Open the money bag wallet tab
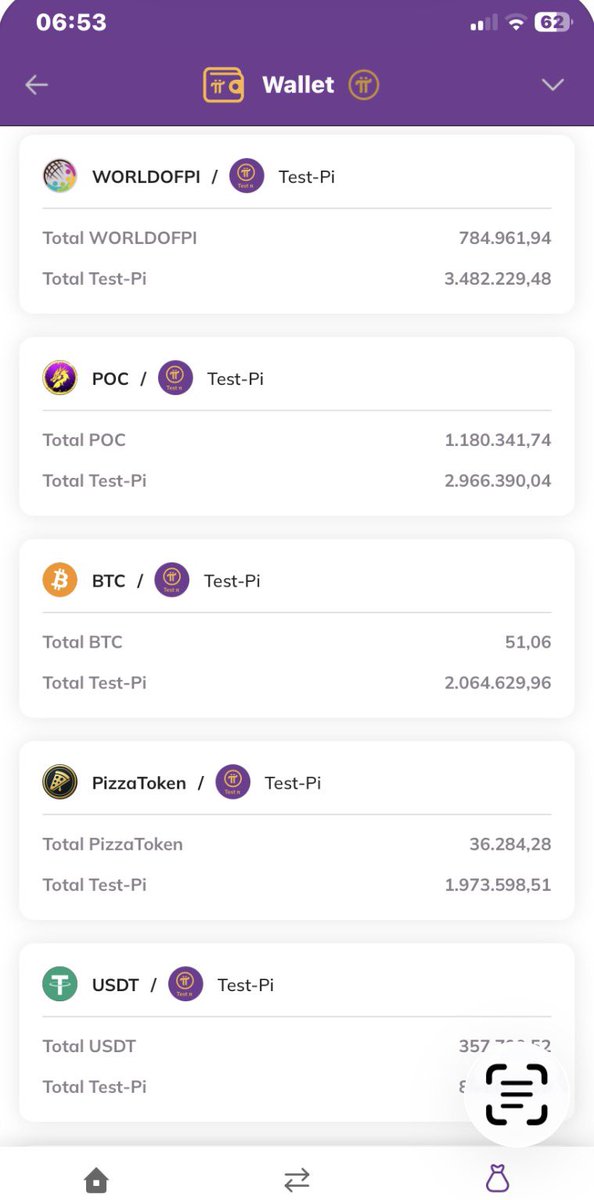 pyautogui.click(x=497, y=1180)
